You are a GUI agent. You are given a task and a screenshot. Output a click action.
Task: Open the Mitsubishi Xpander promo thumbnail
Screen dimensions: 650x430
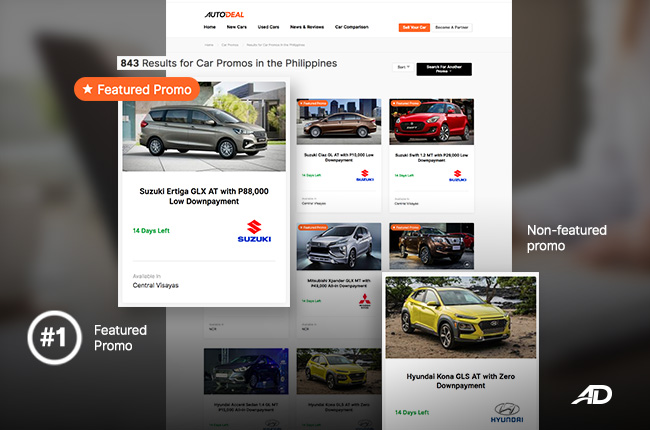[x=339, y=246]
